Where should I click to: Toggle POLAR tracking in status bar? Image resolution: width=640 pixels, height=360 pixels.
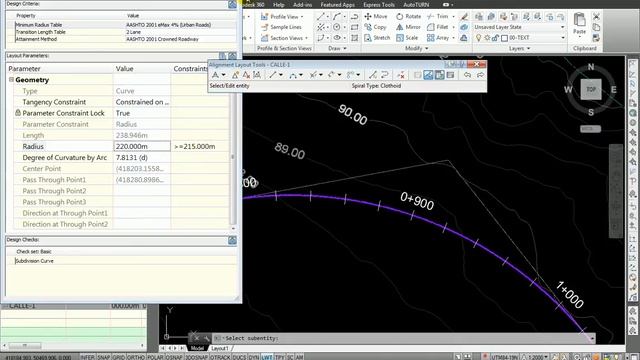coord(155,357)
